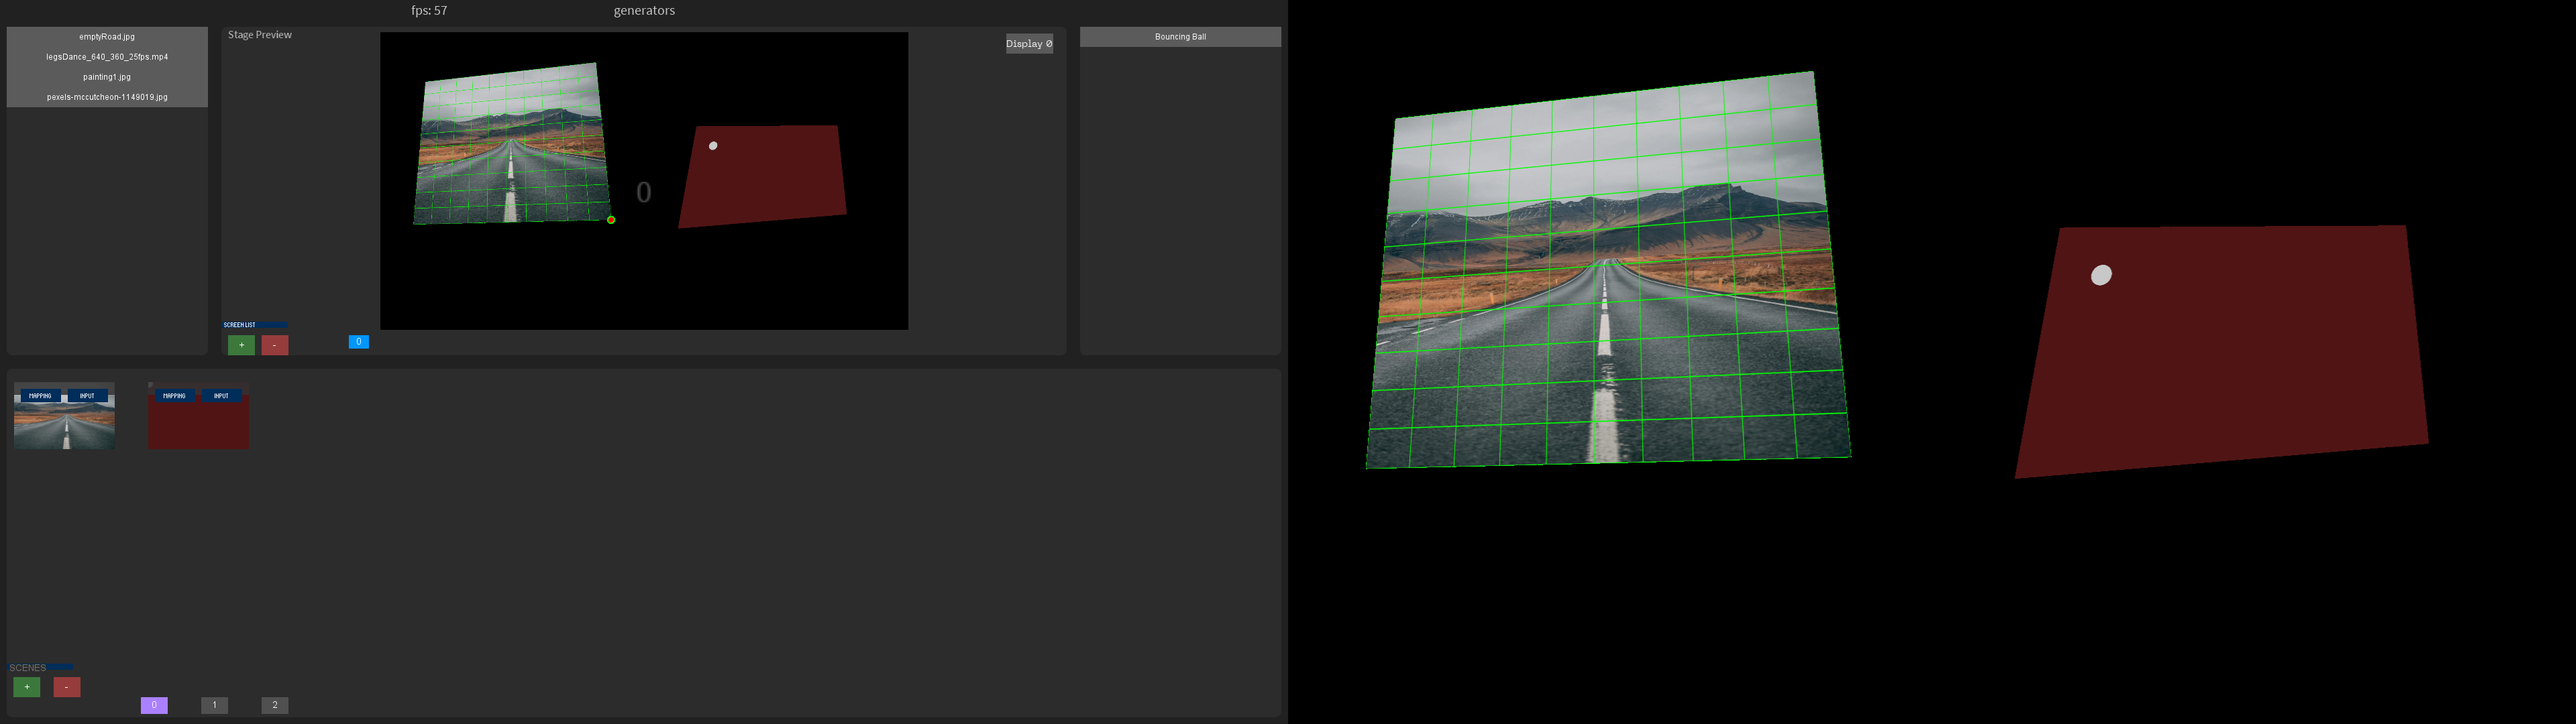The image size is (2576, 724).
Task: Open MAPPING on the red quad screen
Action: pyautogui.click(x=174, y=396)
